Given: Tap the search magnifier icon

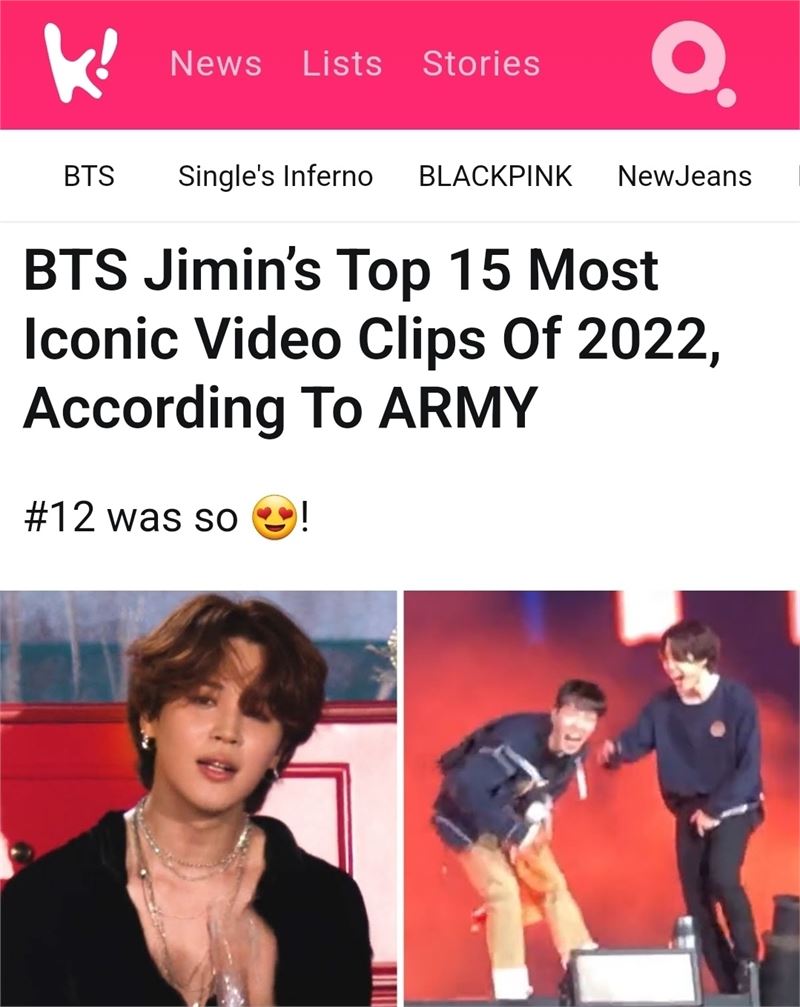Looking at the screenshot, I should coord(693,63).
